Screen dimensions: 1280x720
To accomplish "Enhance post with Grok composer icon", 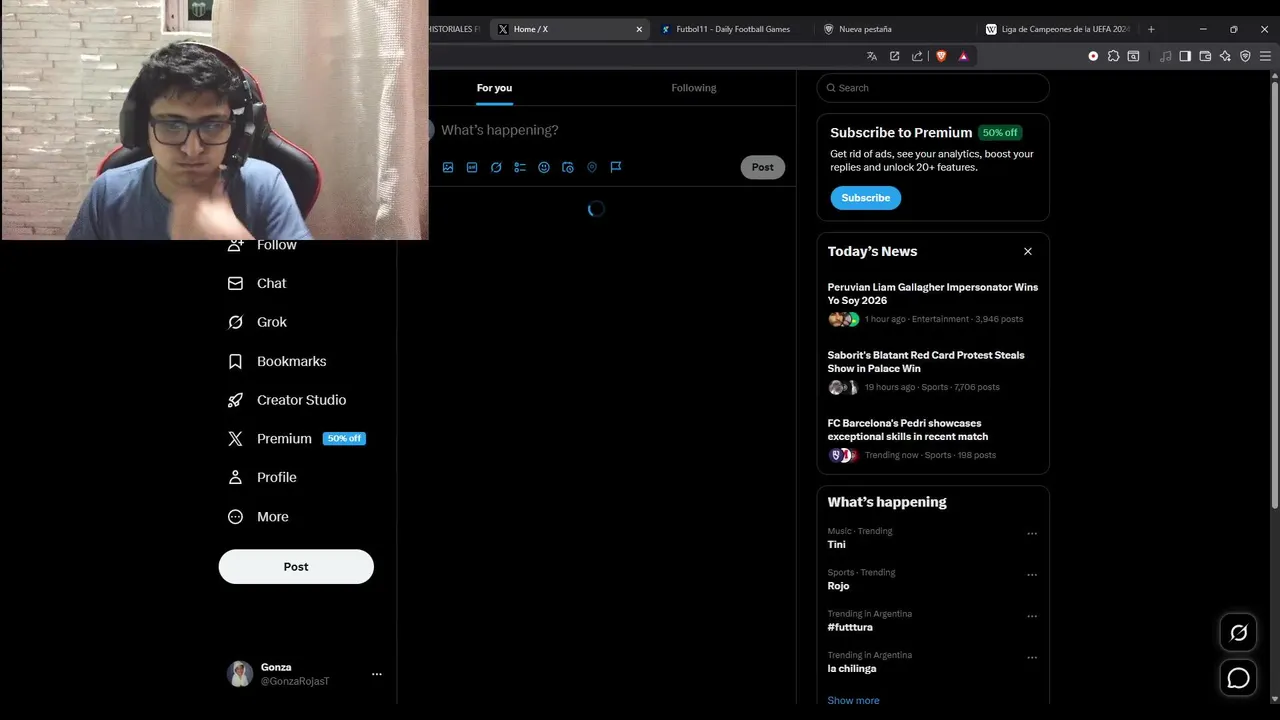I will coord(496,167).
